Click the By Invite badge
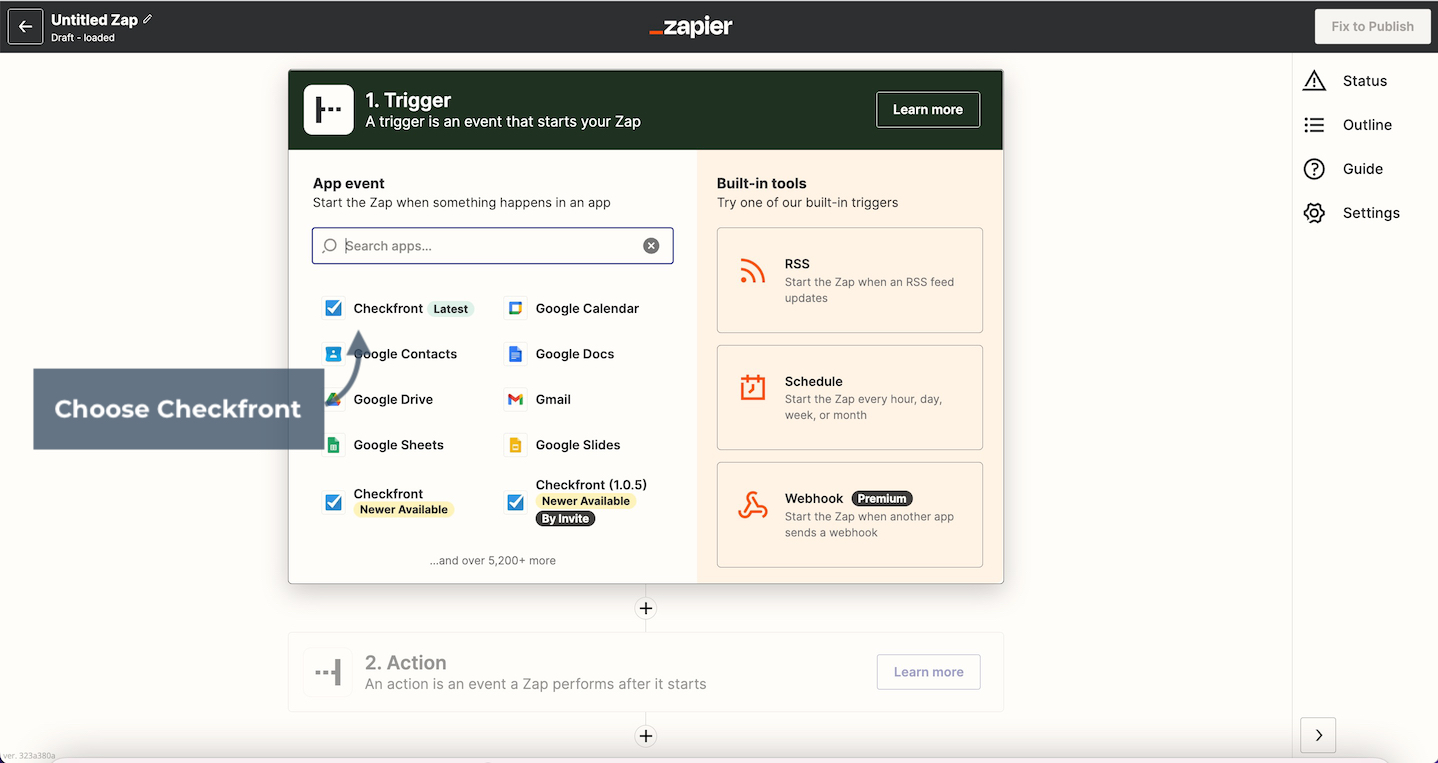The width and height of the screenshot is (1438, 763). coord(566,519)
